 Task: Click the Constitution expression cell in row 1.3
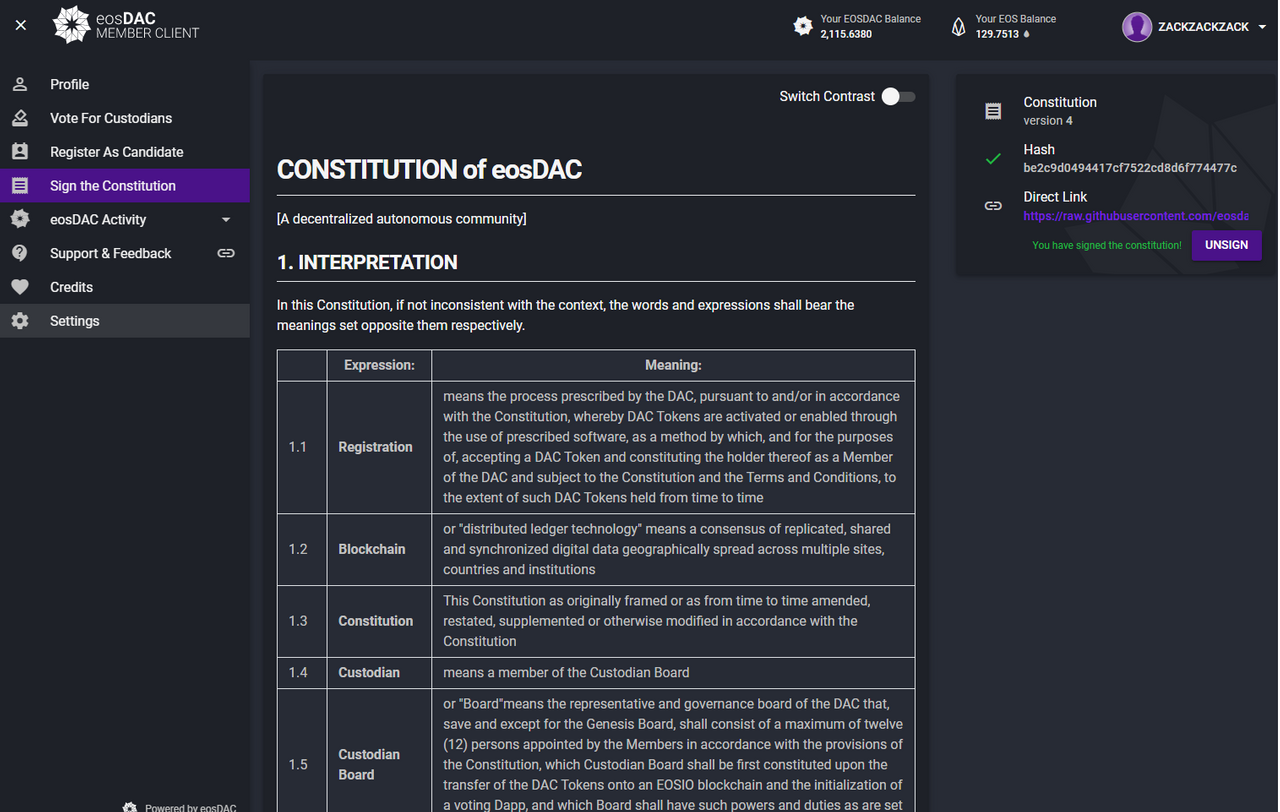379,621
